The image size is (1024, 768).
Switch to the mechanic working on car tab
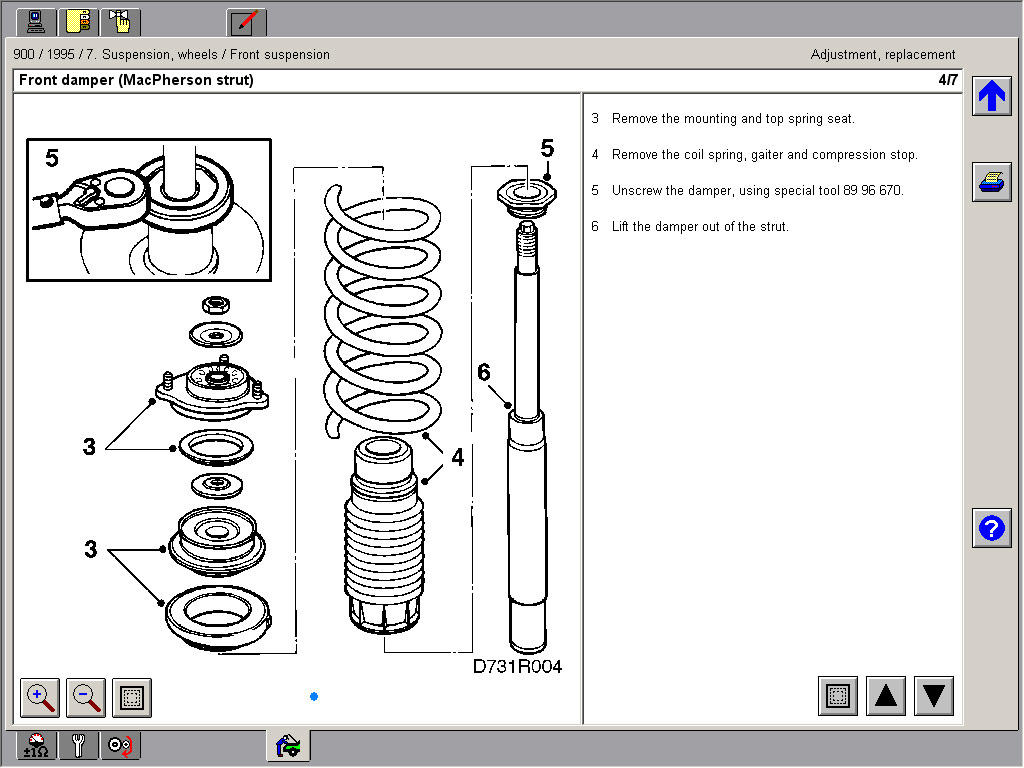(288, 745)
